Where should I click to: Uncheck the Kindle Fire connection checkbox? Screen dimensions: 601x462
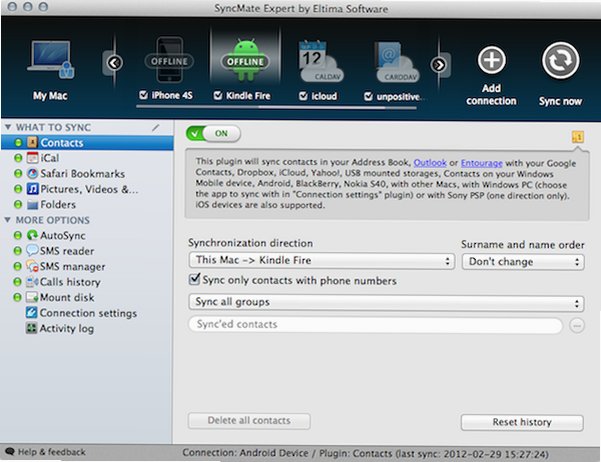[x=218, y=95]
